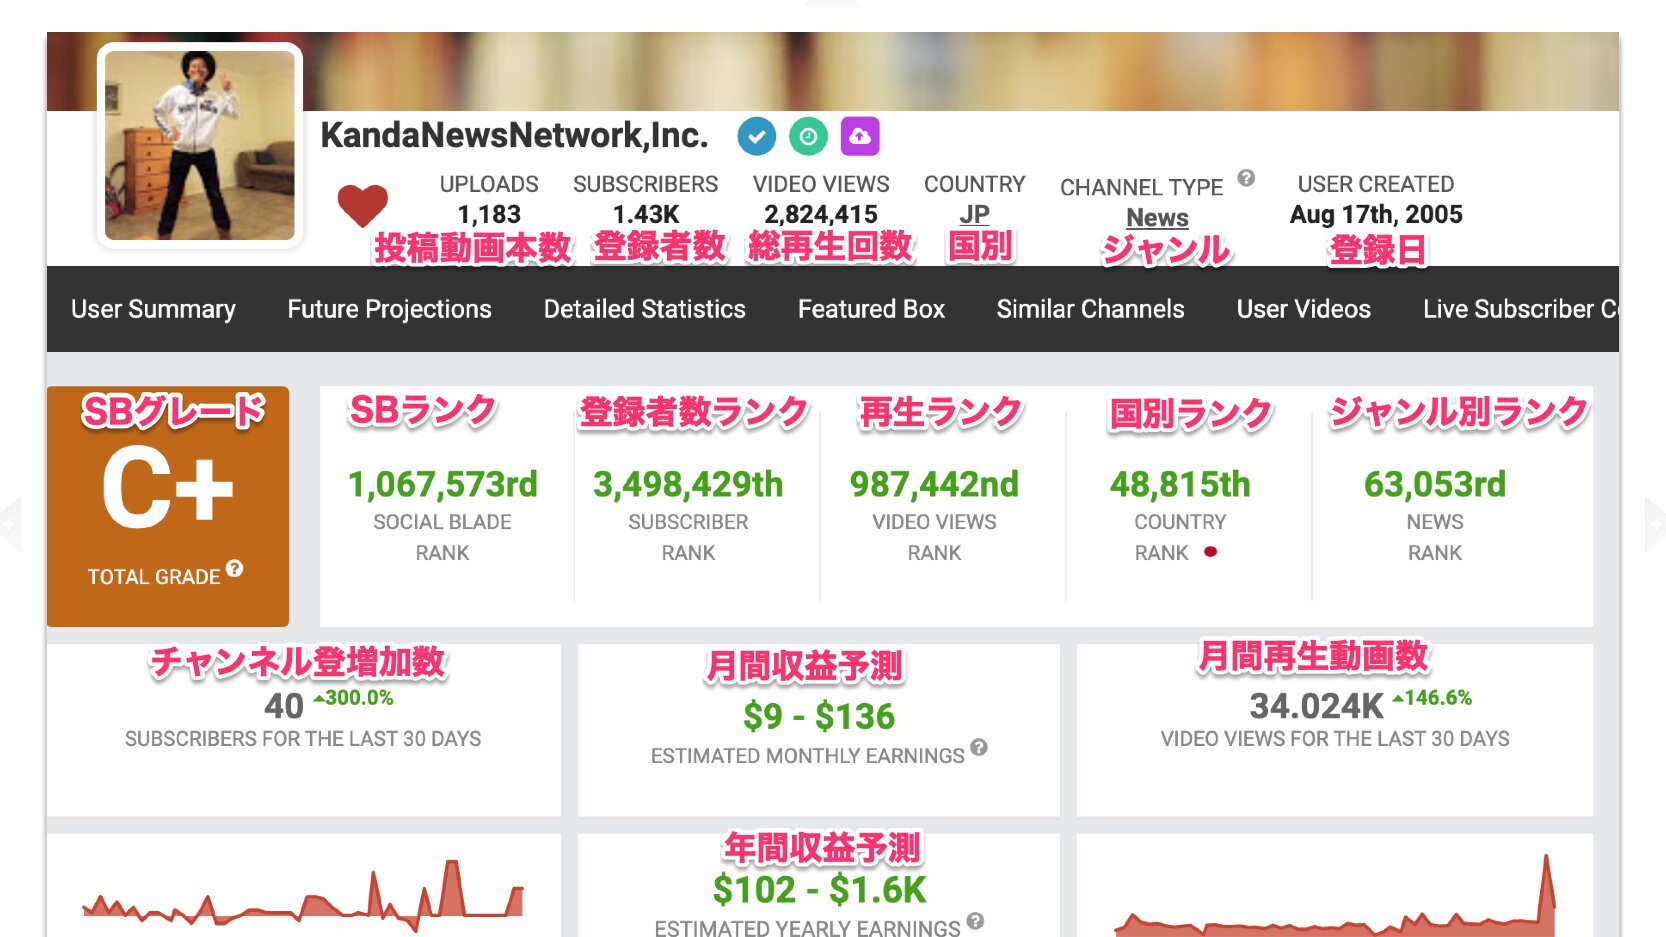Open the User Videos tab
The height and width of the screenshot is (937, 1666).
click(1303, 309)
